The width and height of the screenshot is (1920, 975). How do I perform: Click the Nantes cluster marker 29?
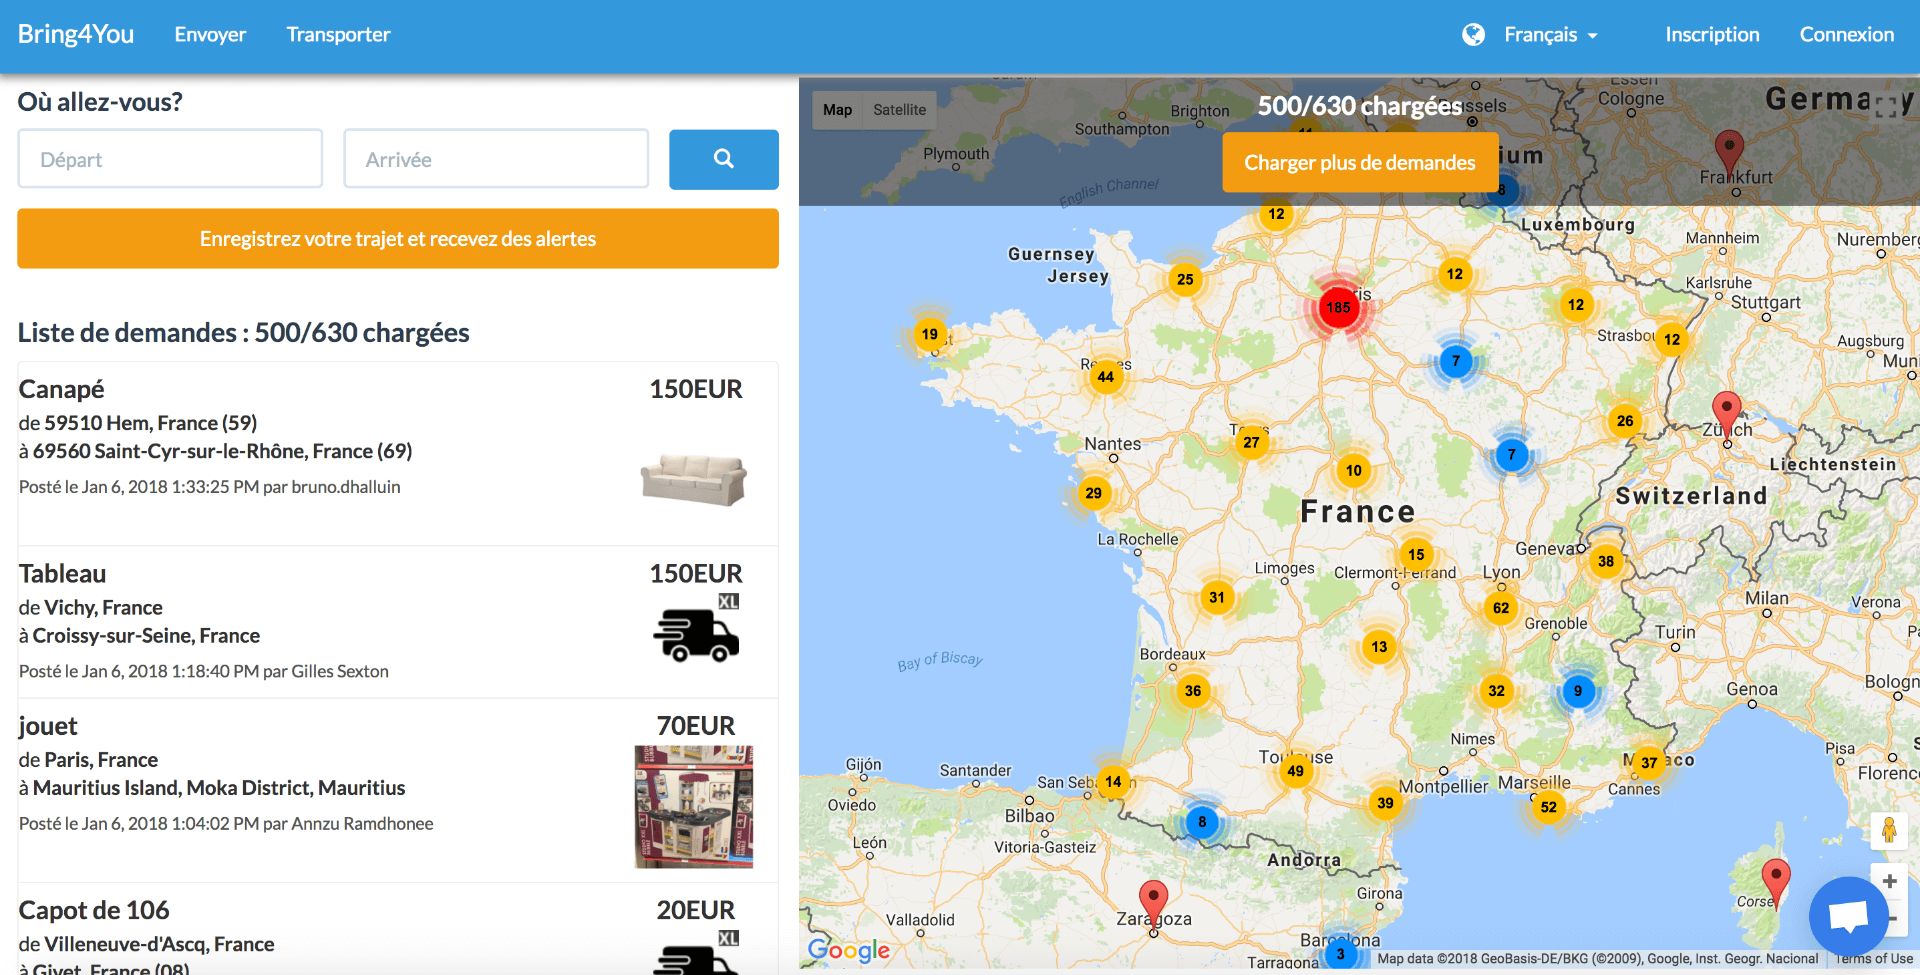(1094, 493)
